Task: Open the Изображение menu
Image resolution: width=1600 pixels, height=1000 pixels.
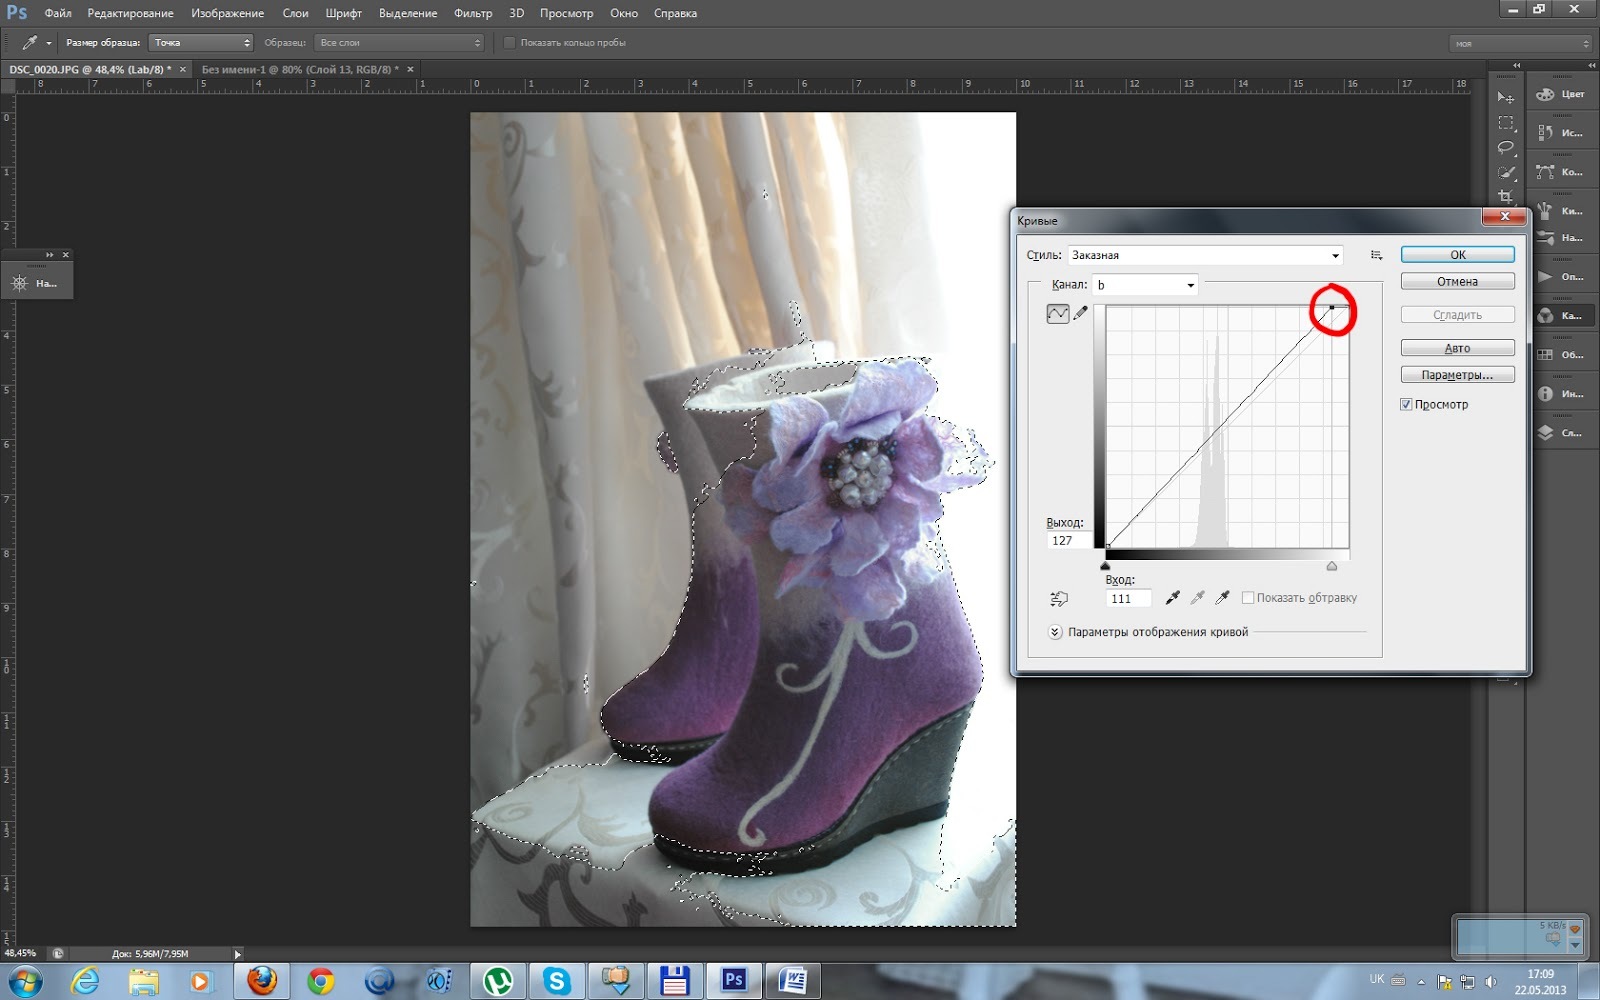Action: (228, 13)
